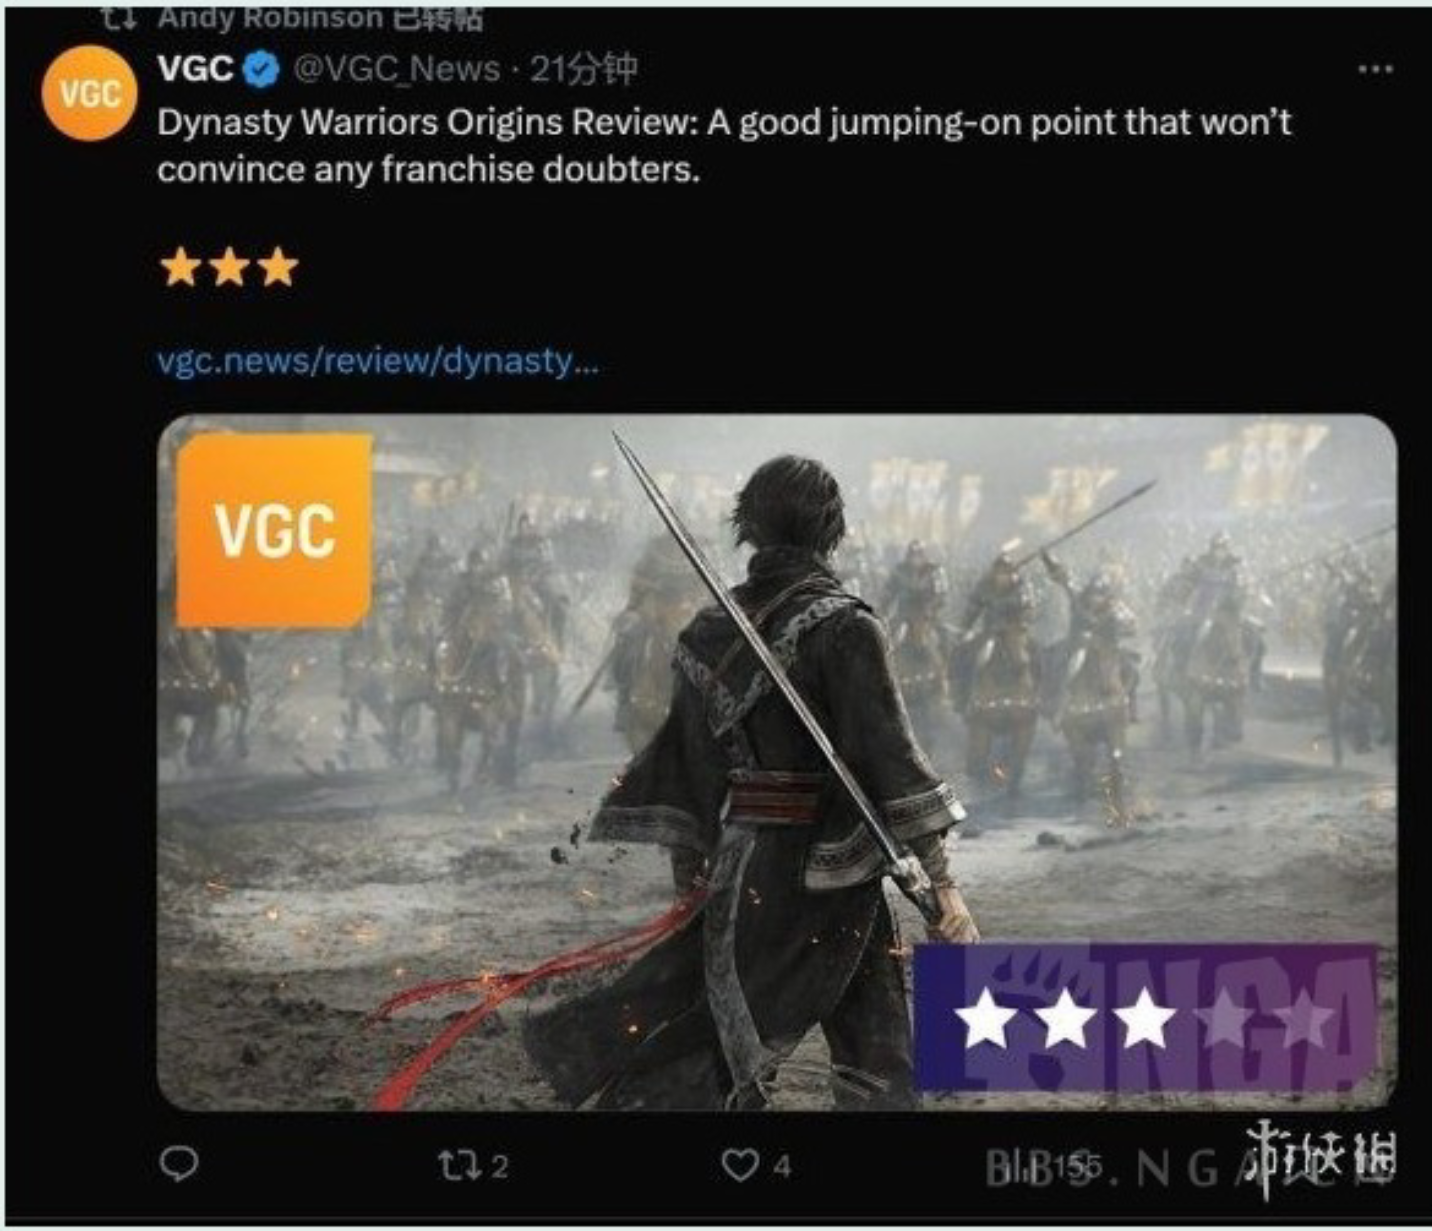Image resolution: width=1432 pixels, height=1231 pixels.
Task: Click the blue verified checkmark badge
Action: 262,69
